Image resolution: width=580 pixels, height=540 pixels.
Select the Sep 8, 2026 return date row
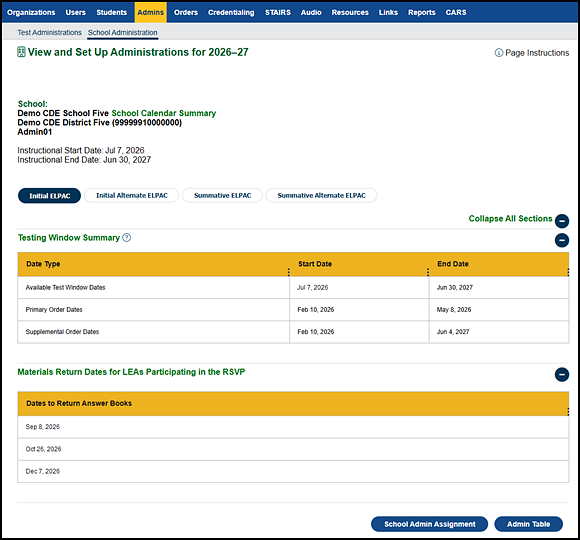[x=293, y=427]
